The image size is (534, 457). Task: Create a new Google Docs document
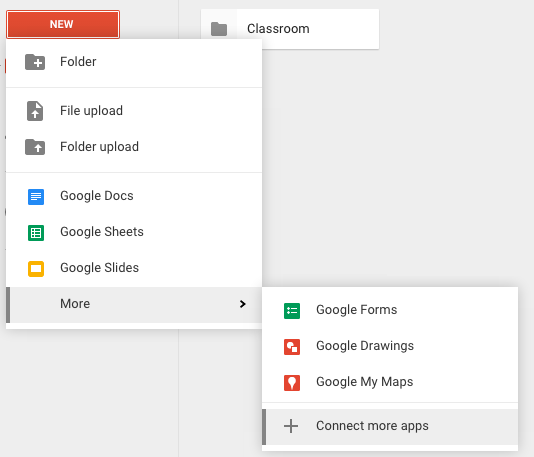point(134,196)
